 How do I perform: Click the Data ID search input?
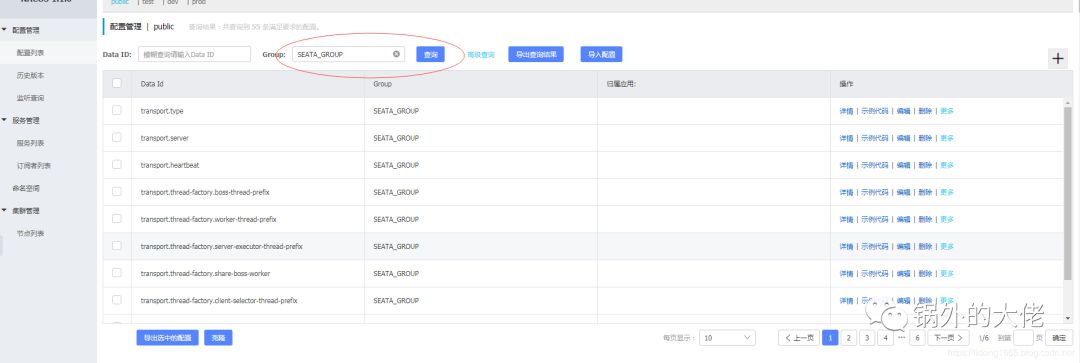tap(194, 54)
